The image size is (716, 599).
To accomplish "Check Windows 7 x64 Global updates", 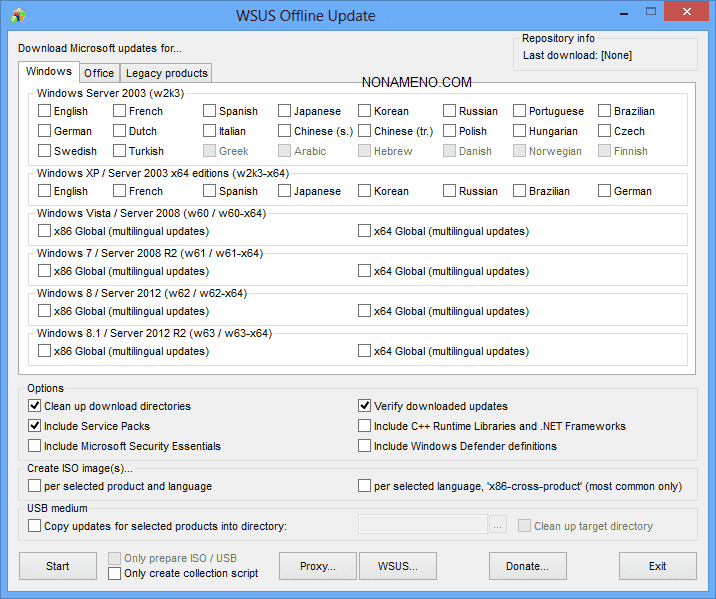I will 365,271.
